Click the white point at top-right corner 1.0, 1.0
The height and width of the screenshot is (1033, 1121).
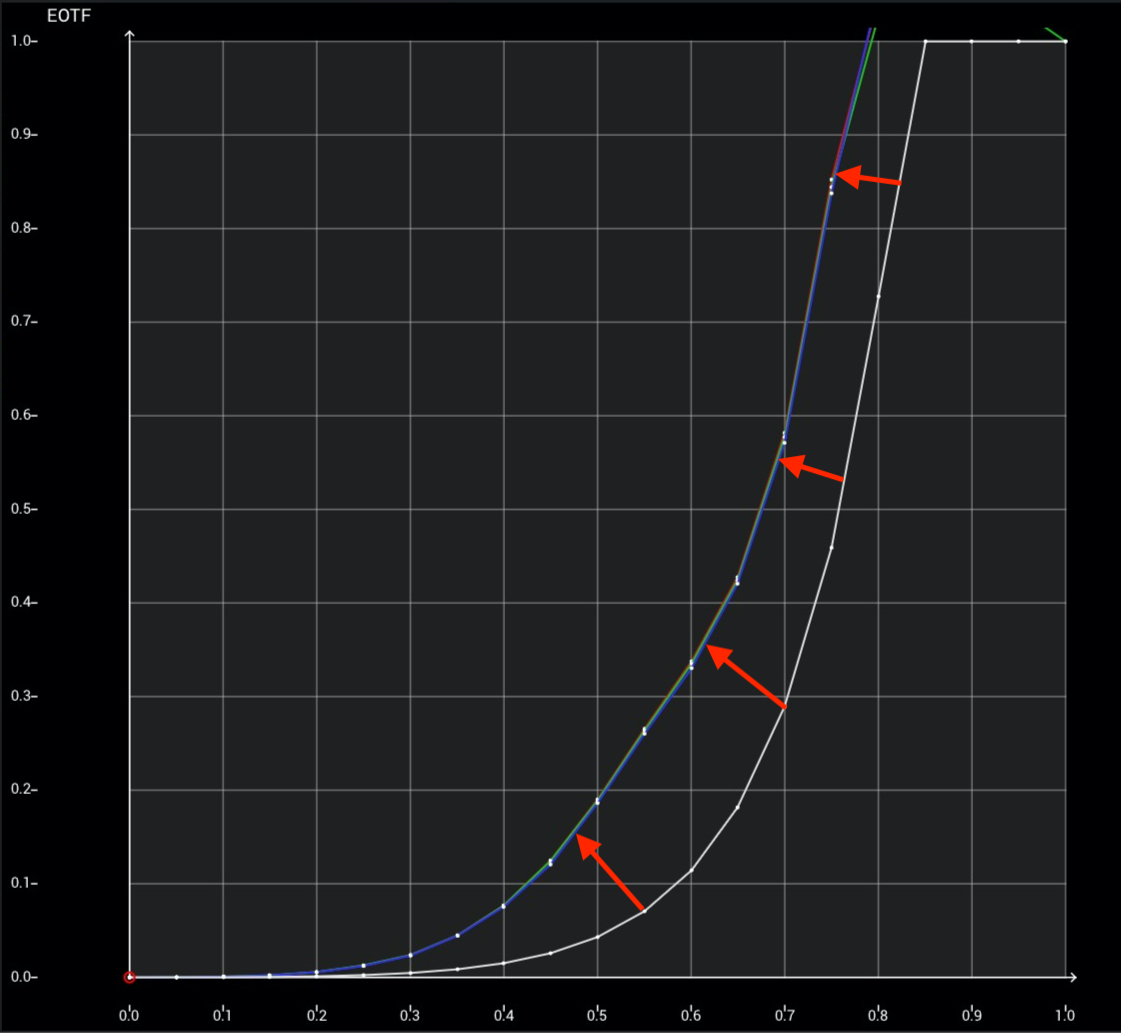(x=1065, y=41)
